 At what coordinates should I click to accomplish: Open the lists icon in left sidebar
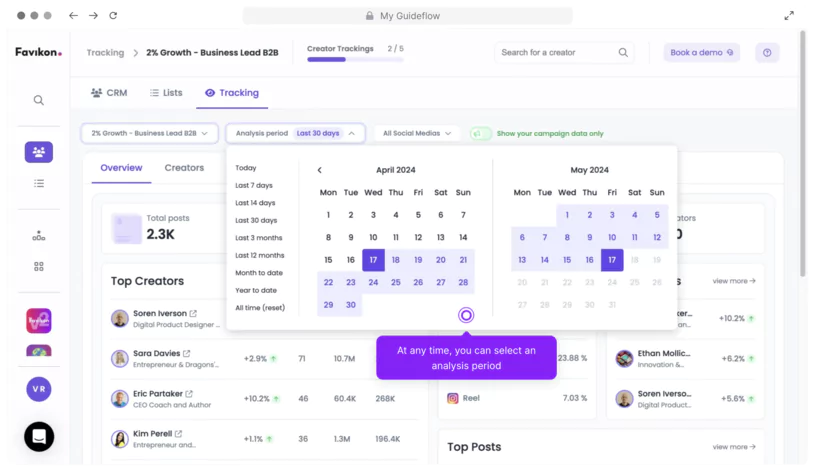(x=39, y=184)
